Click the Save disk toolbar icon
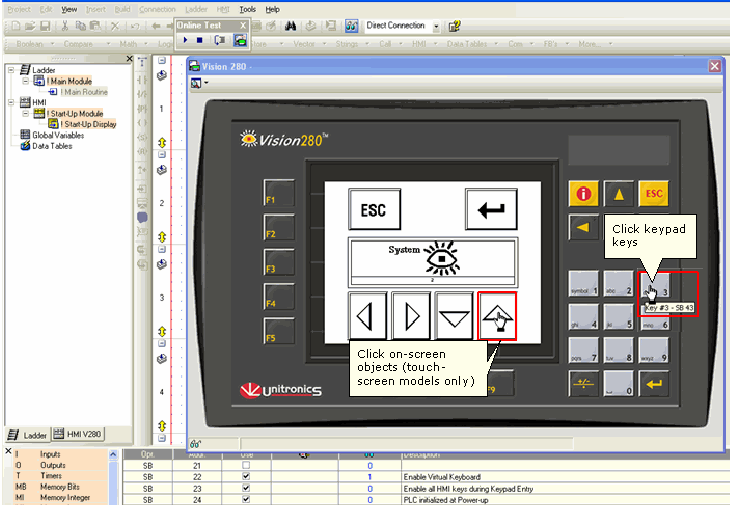 coord(45,26)
